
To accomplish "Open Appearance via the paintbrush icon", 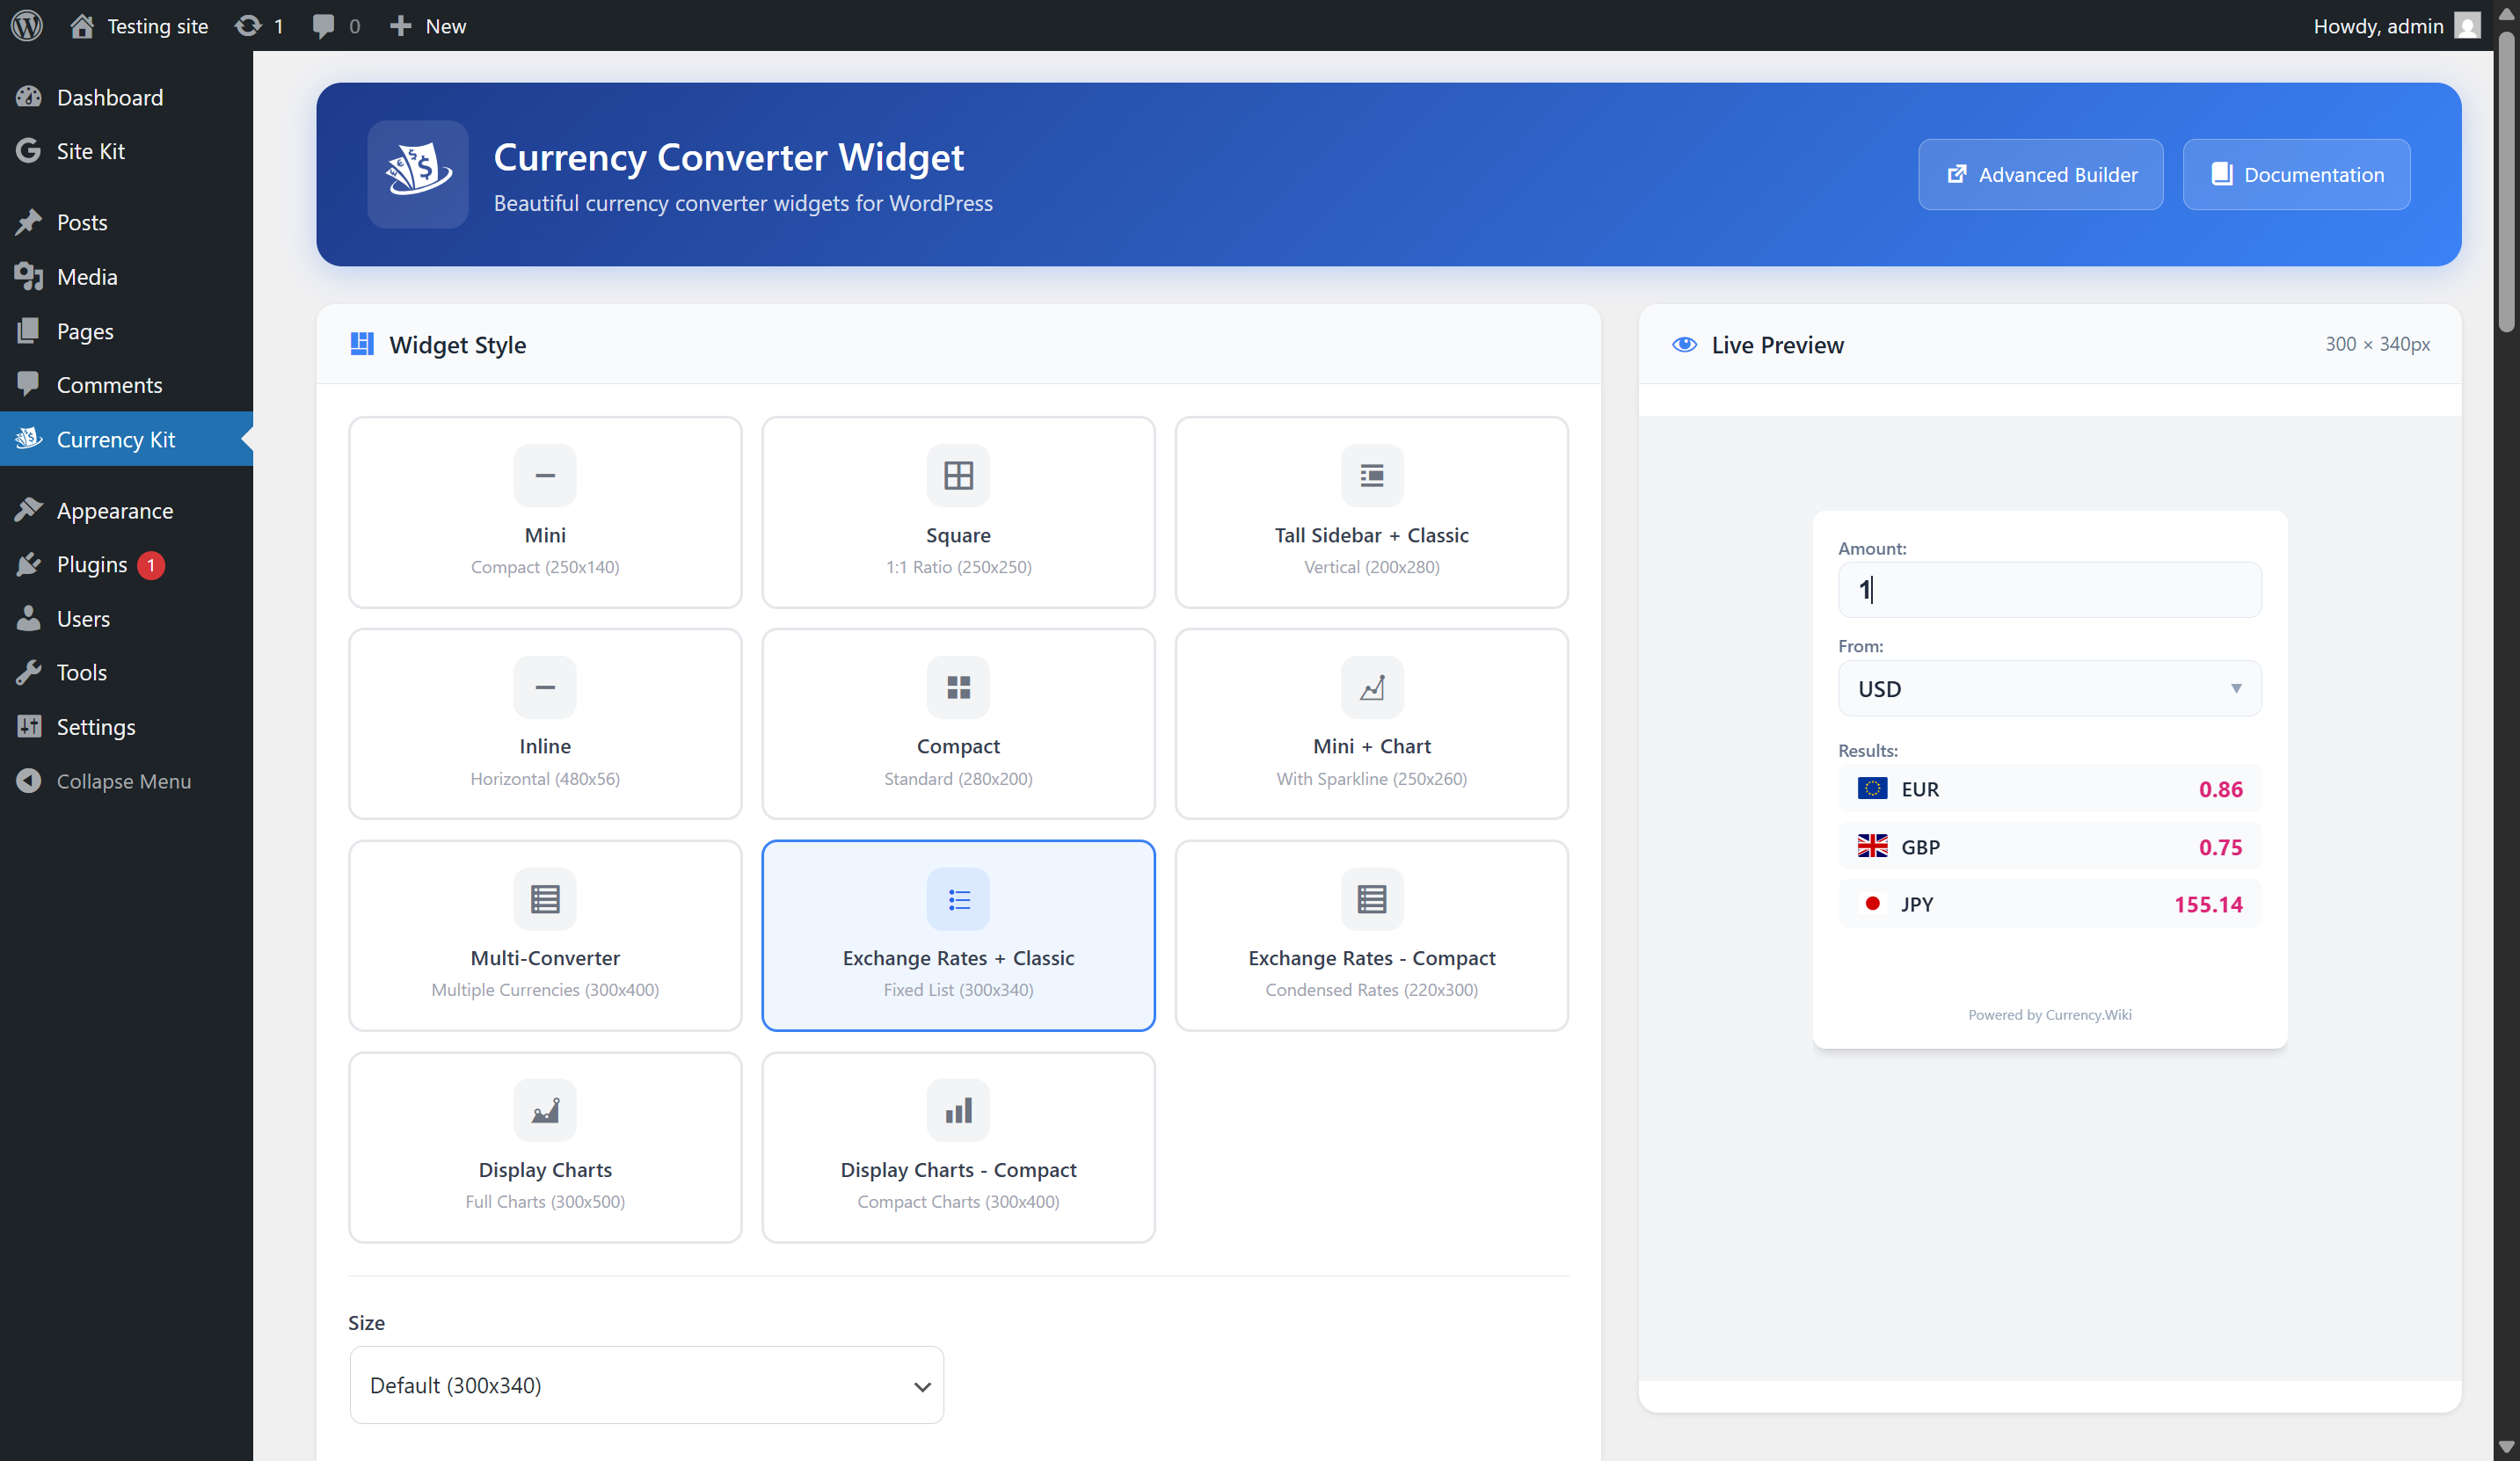I will coord(28,509).
